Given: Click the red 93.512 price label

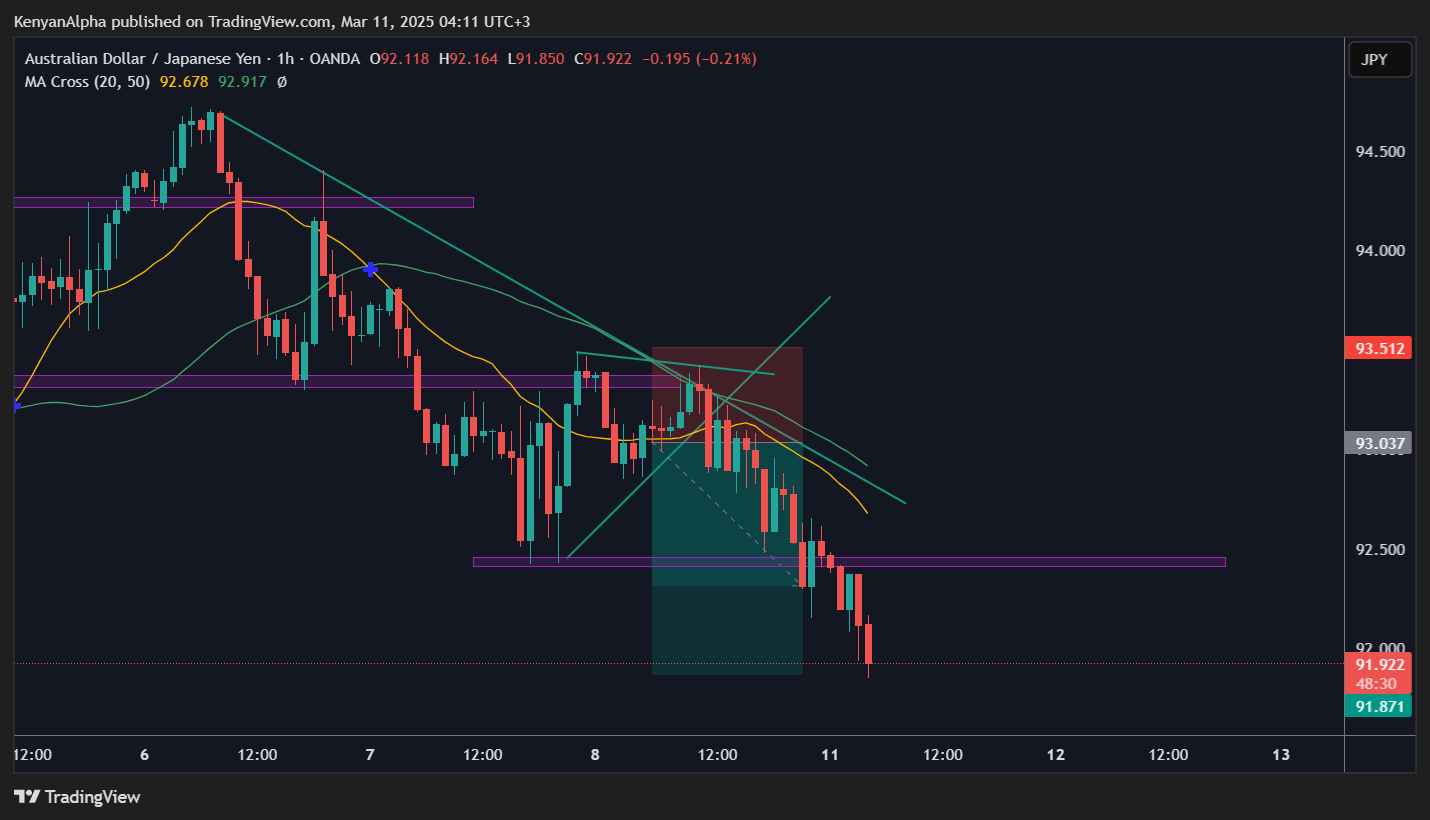Looking at the screenshot, I should (x=1380, y=349).
